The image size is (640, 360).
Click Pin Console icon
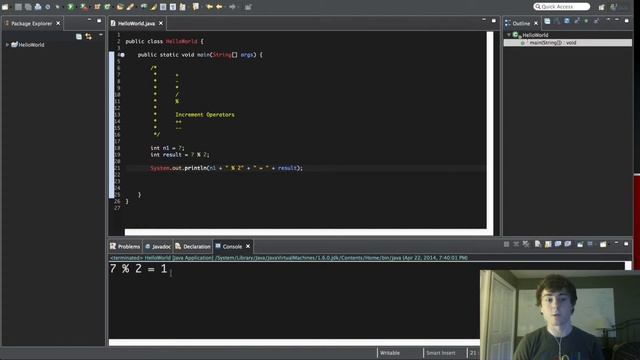pos(580,244)
